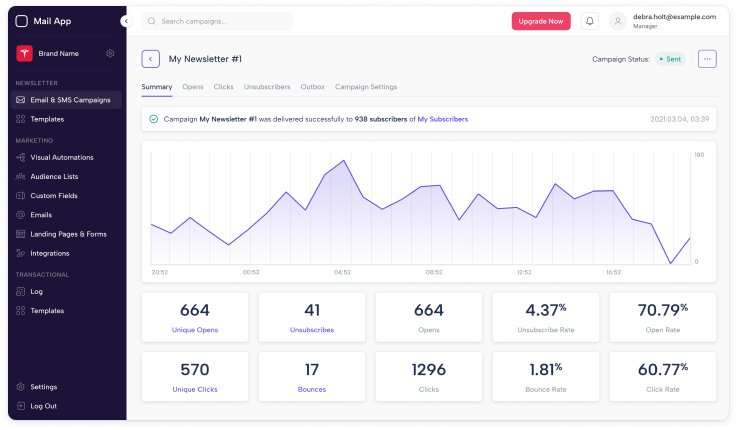Click the user avatar icon
This screenshot has width=737, height=430.
(618, 21)
